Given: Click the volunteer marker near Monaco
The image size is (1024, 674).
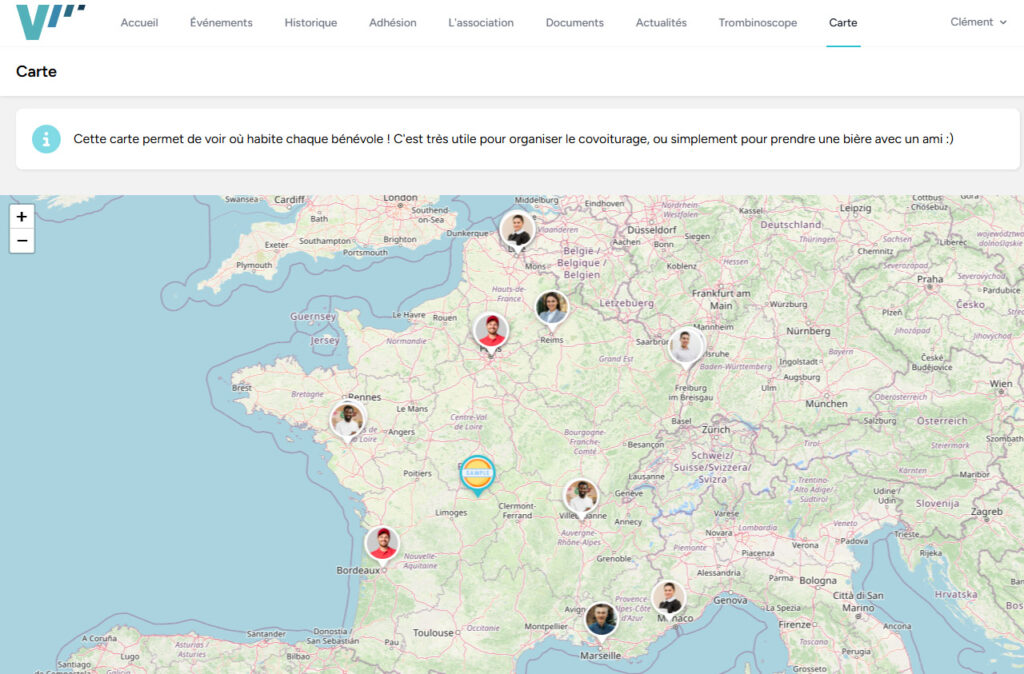Looking at the screenshot, I should pyautogui.click(x=668, y=597).
